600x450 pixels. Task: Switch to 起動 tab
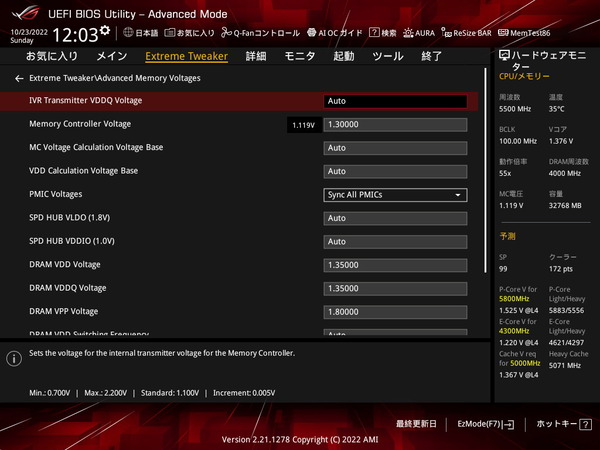[343, 56]
